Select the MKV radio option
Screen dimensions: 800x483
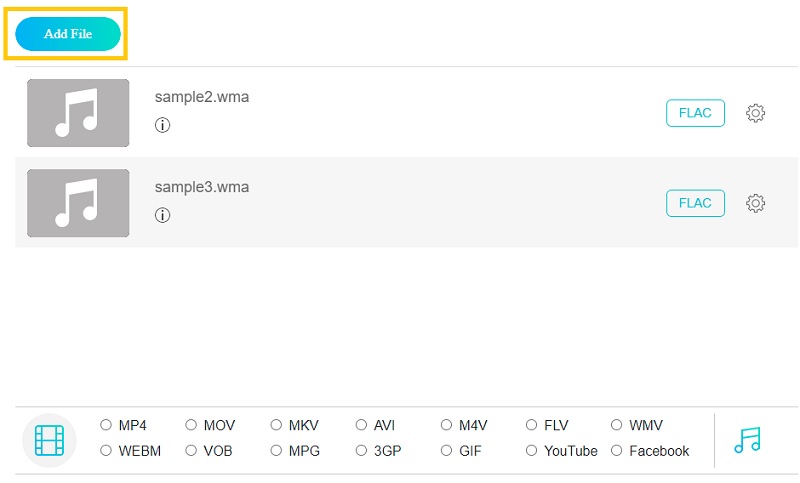tap(276, 425)
